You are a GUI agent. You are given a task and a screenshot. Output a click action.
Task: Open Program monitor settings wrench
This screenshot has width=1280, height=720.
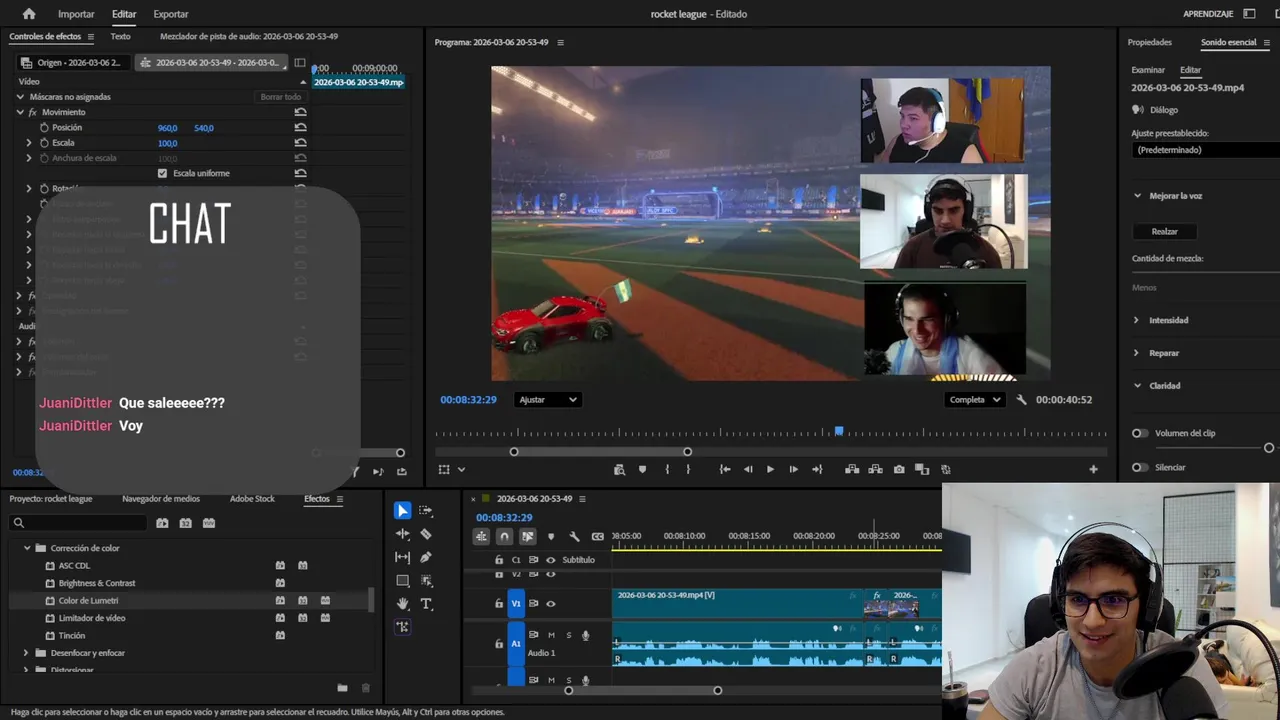(x=1021, y=400)
